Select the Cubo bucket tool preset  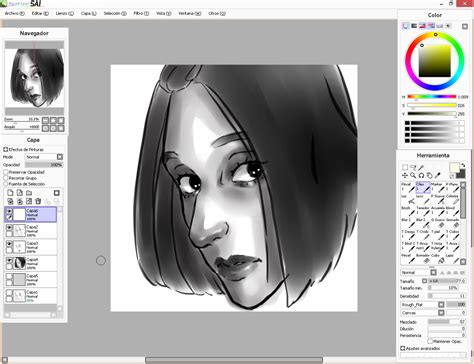click(438, 259)
